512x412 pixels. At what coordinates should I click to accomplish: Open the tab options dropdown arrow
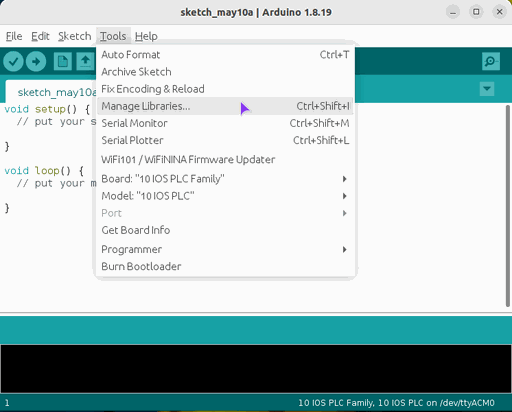pyautogui.click(x=487, y=89)
